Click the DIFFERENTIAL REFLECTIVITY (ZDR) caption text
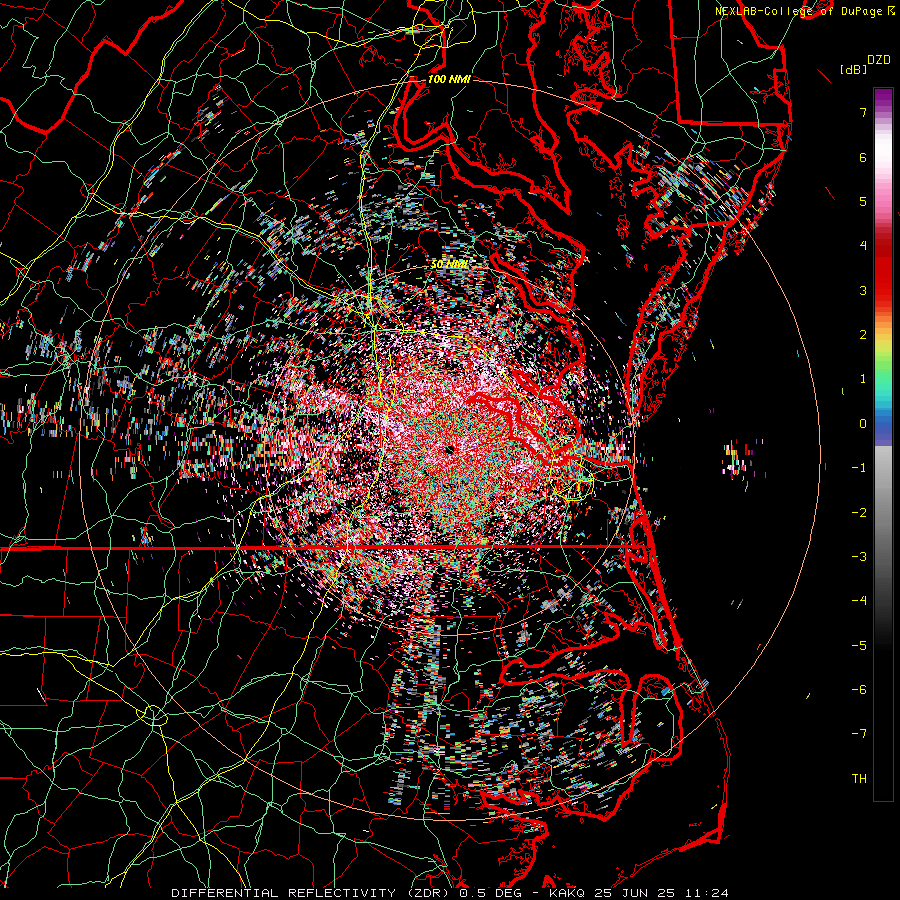This screenshot has height=900, width=900. 312,893
